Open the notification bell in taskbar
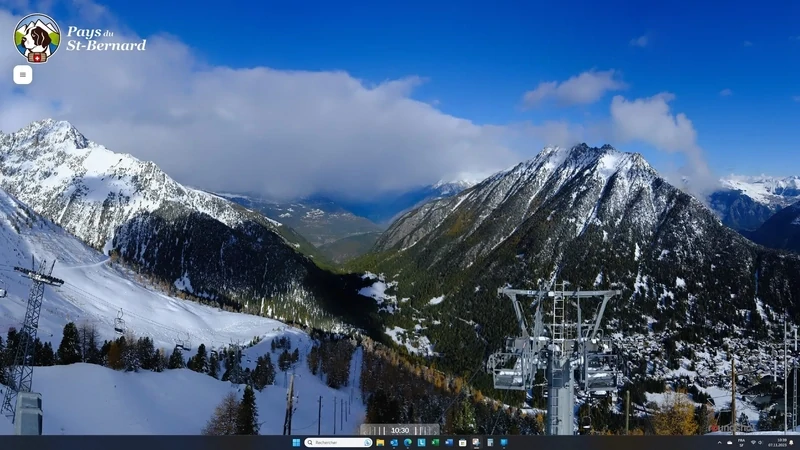800x450 pixels. click(791, 442)
